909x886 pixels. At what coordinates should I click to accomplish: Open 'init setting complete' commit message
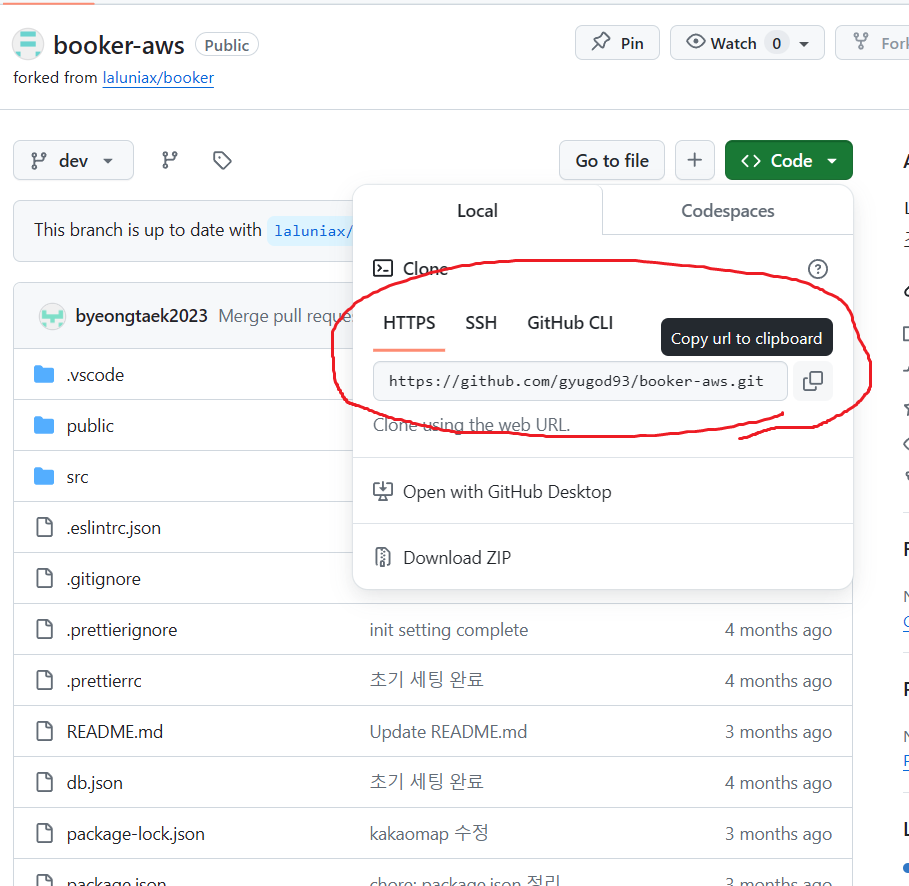click(449, 630)
